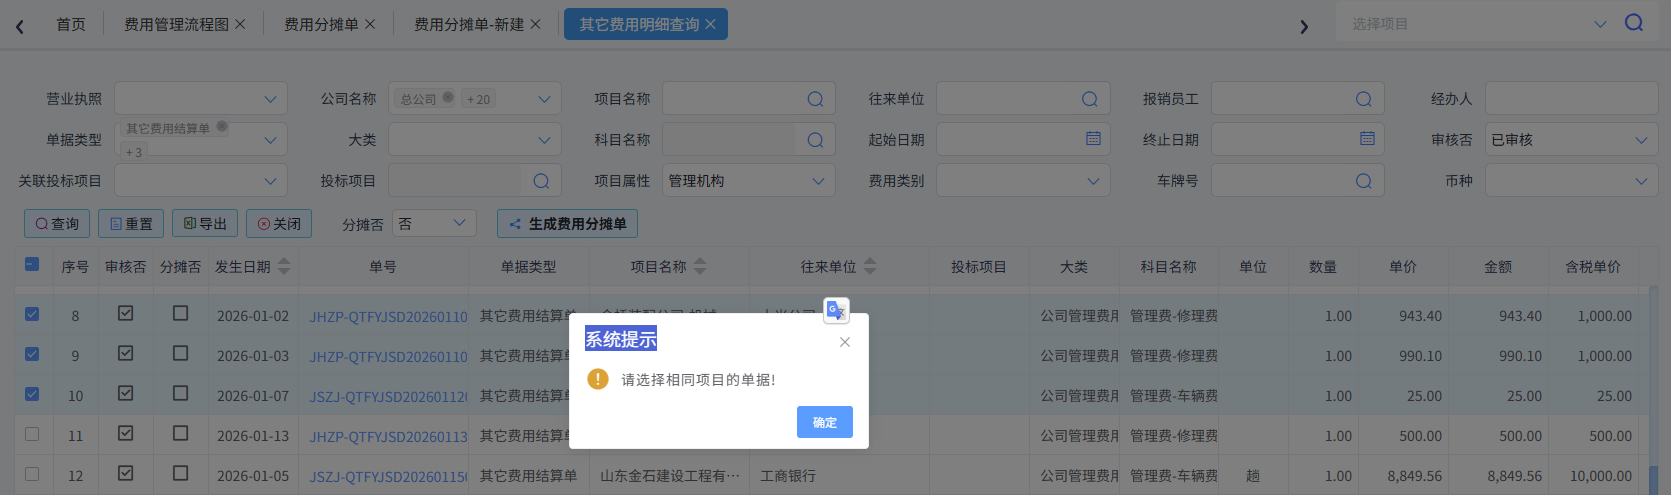Search 投标项目 with its magnifier icon

tap(541, 181)
